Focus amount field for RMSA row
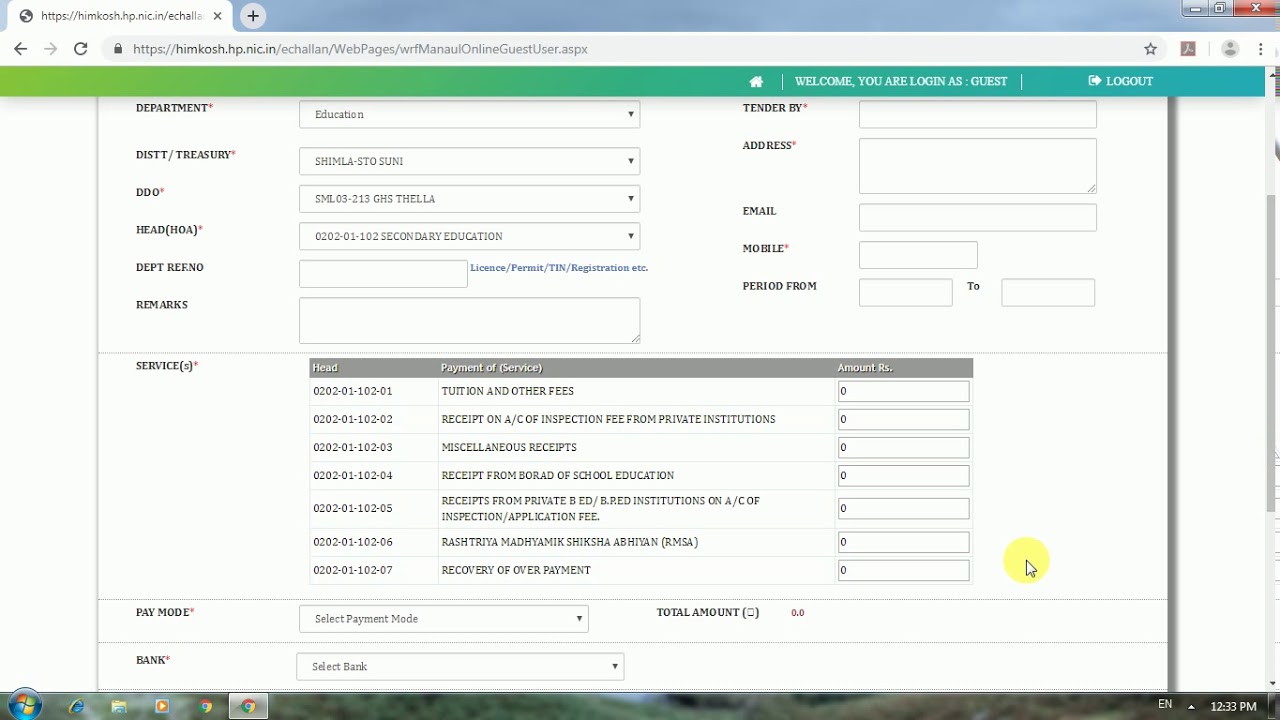Viewport: 1280px width, 720px height. (903, 542)
